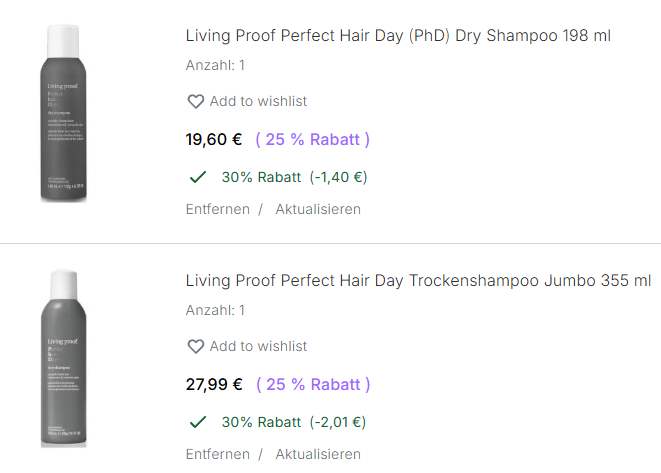Click Aktualisieren for the 198 ml Dry Shampoo
The width and height of the screenshot is (661, 473).
point(318,209)
